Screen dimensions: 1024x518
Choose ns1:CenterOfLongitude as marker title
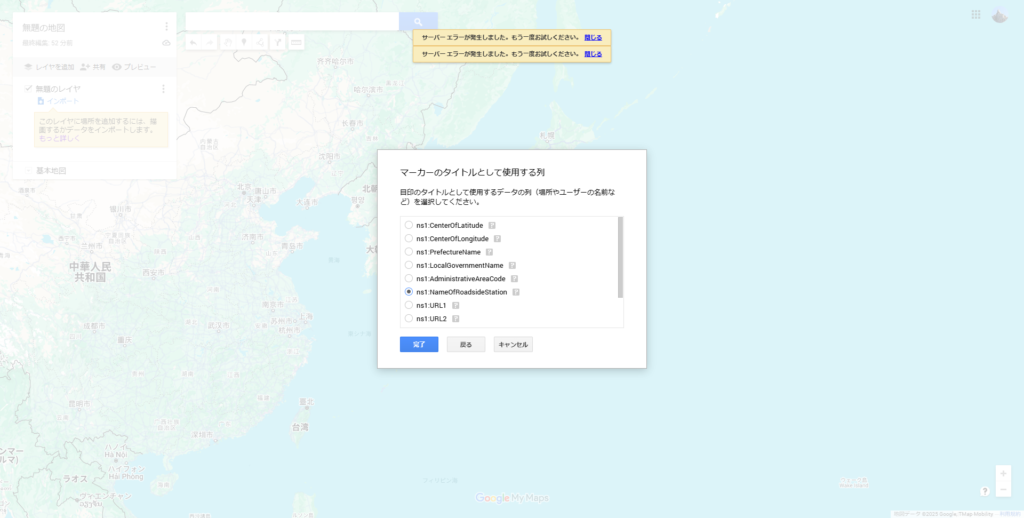pos(409,238)
